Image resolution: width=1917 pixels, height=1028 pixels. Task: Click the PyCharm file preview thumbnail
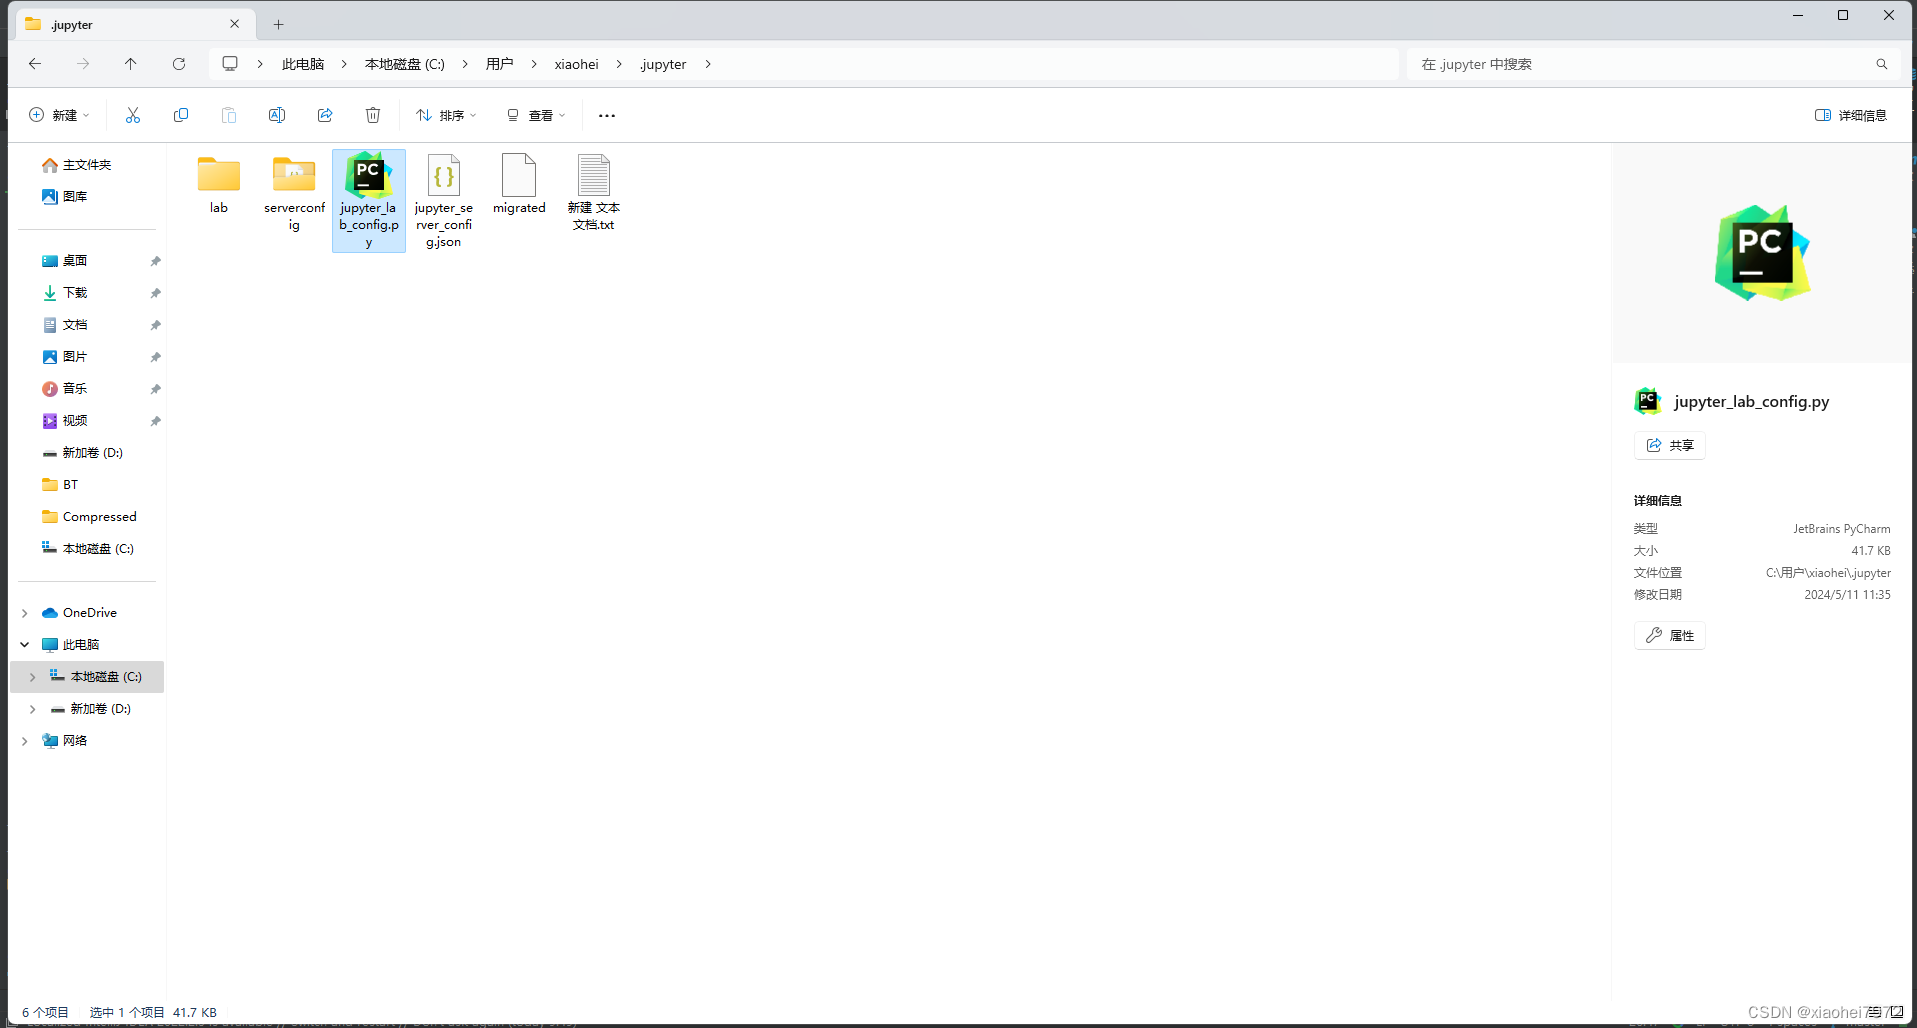1762,252
